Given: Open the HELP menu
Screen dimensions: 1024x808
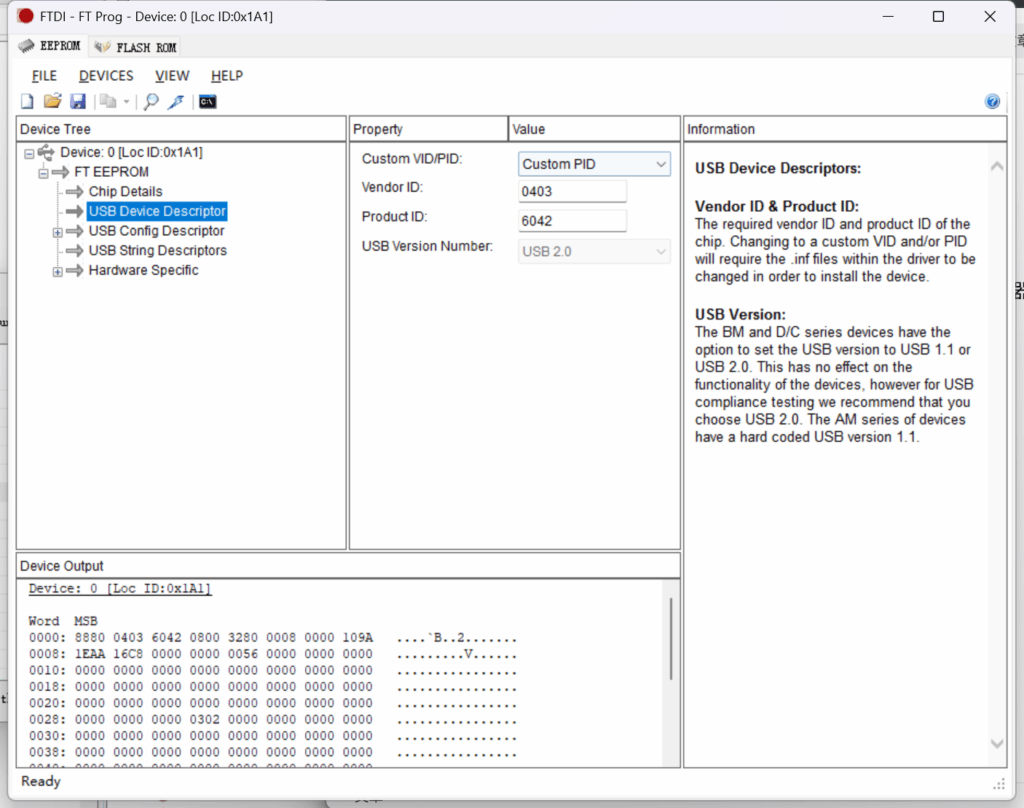Looking at the screenshot, I should click(227, 76).
